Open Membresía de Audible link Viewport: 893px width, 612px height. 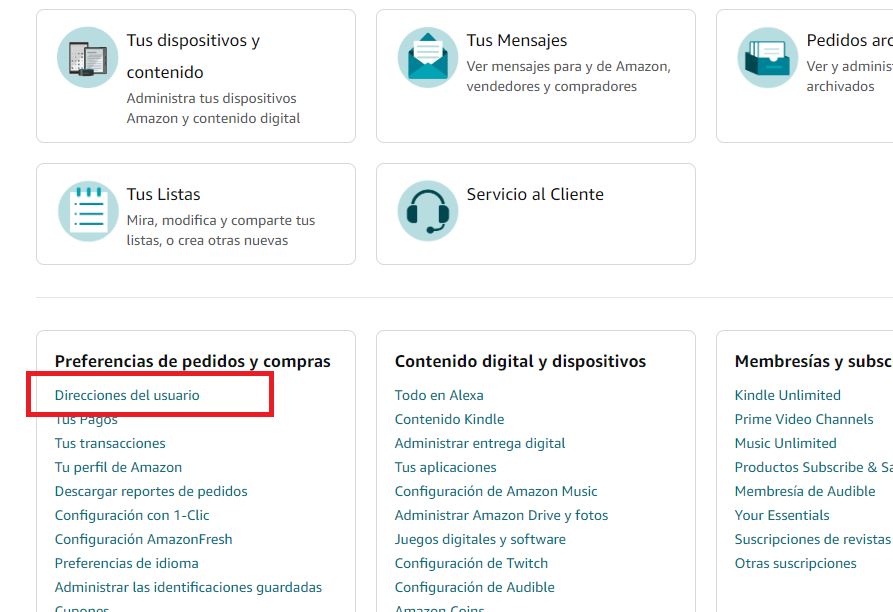805,491
